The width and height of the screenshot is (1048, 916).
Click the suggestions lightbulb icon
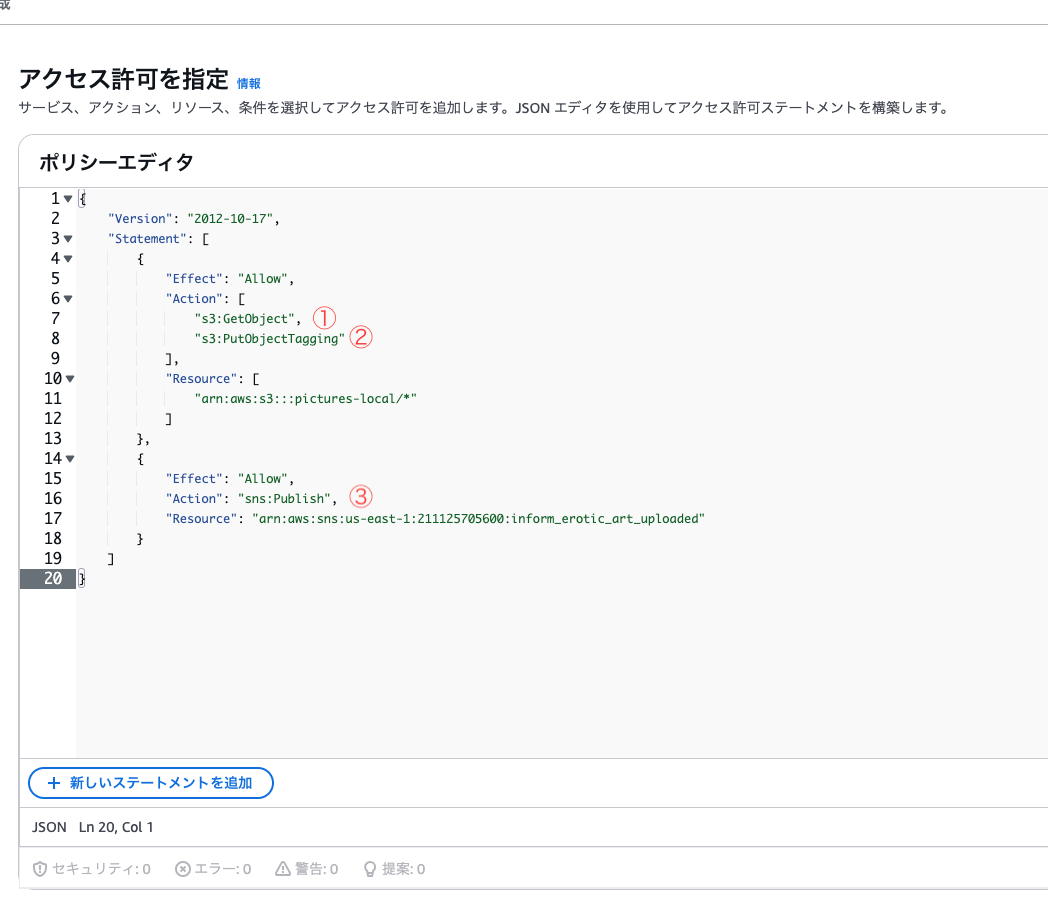370,869
